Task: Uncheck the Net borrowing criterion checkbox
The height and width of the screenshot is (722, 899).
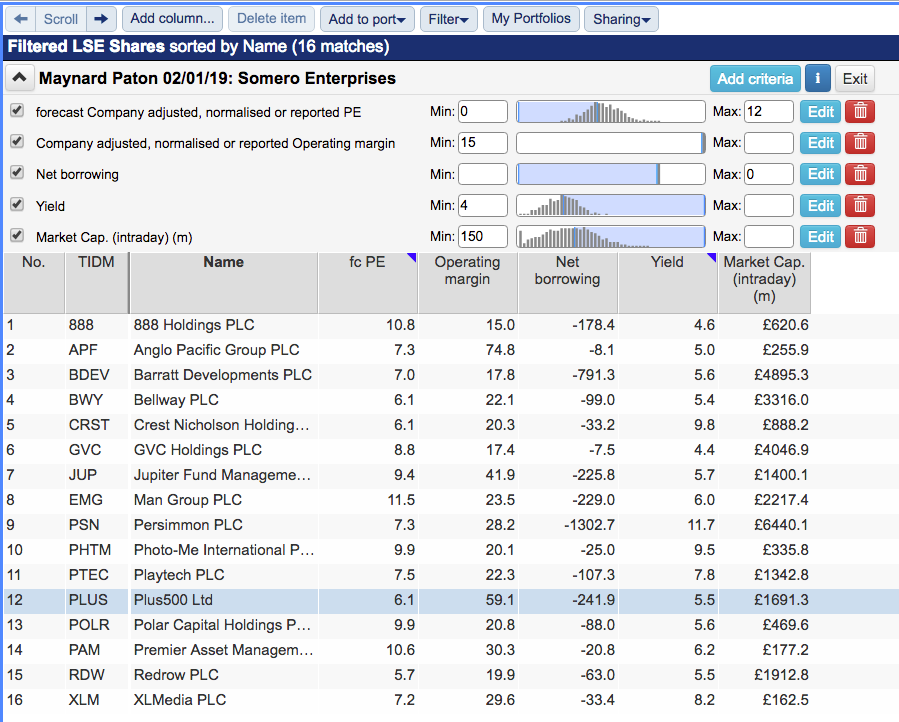Action: pos(17,173)
